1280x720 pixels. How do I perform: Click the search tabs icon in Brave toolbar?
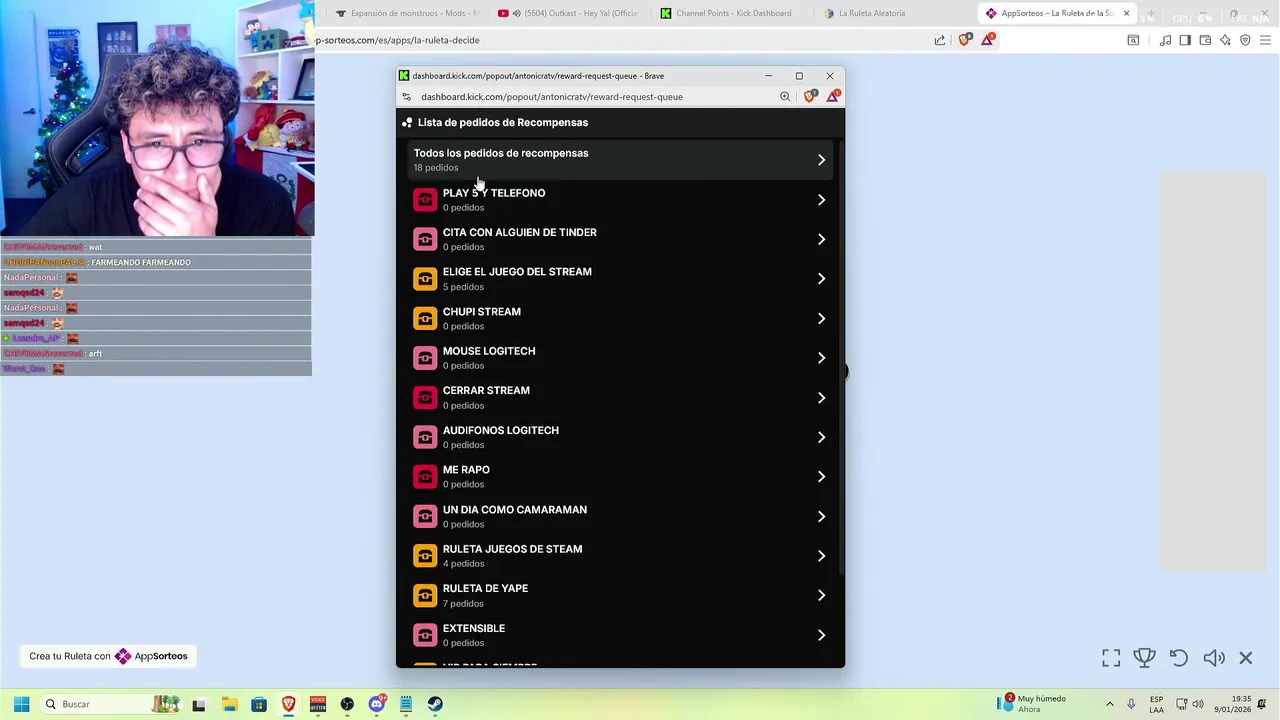coord(1133,40)
